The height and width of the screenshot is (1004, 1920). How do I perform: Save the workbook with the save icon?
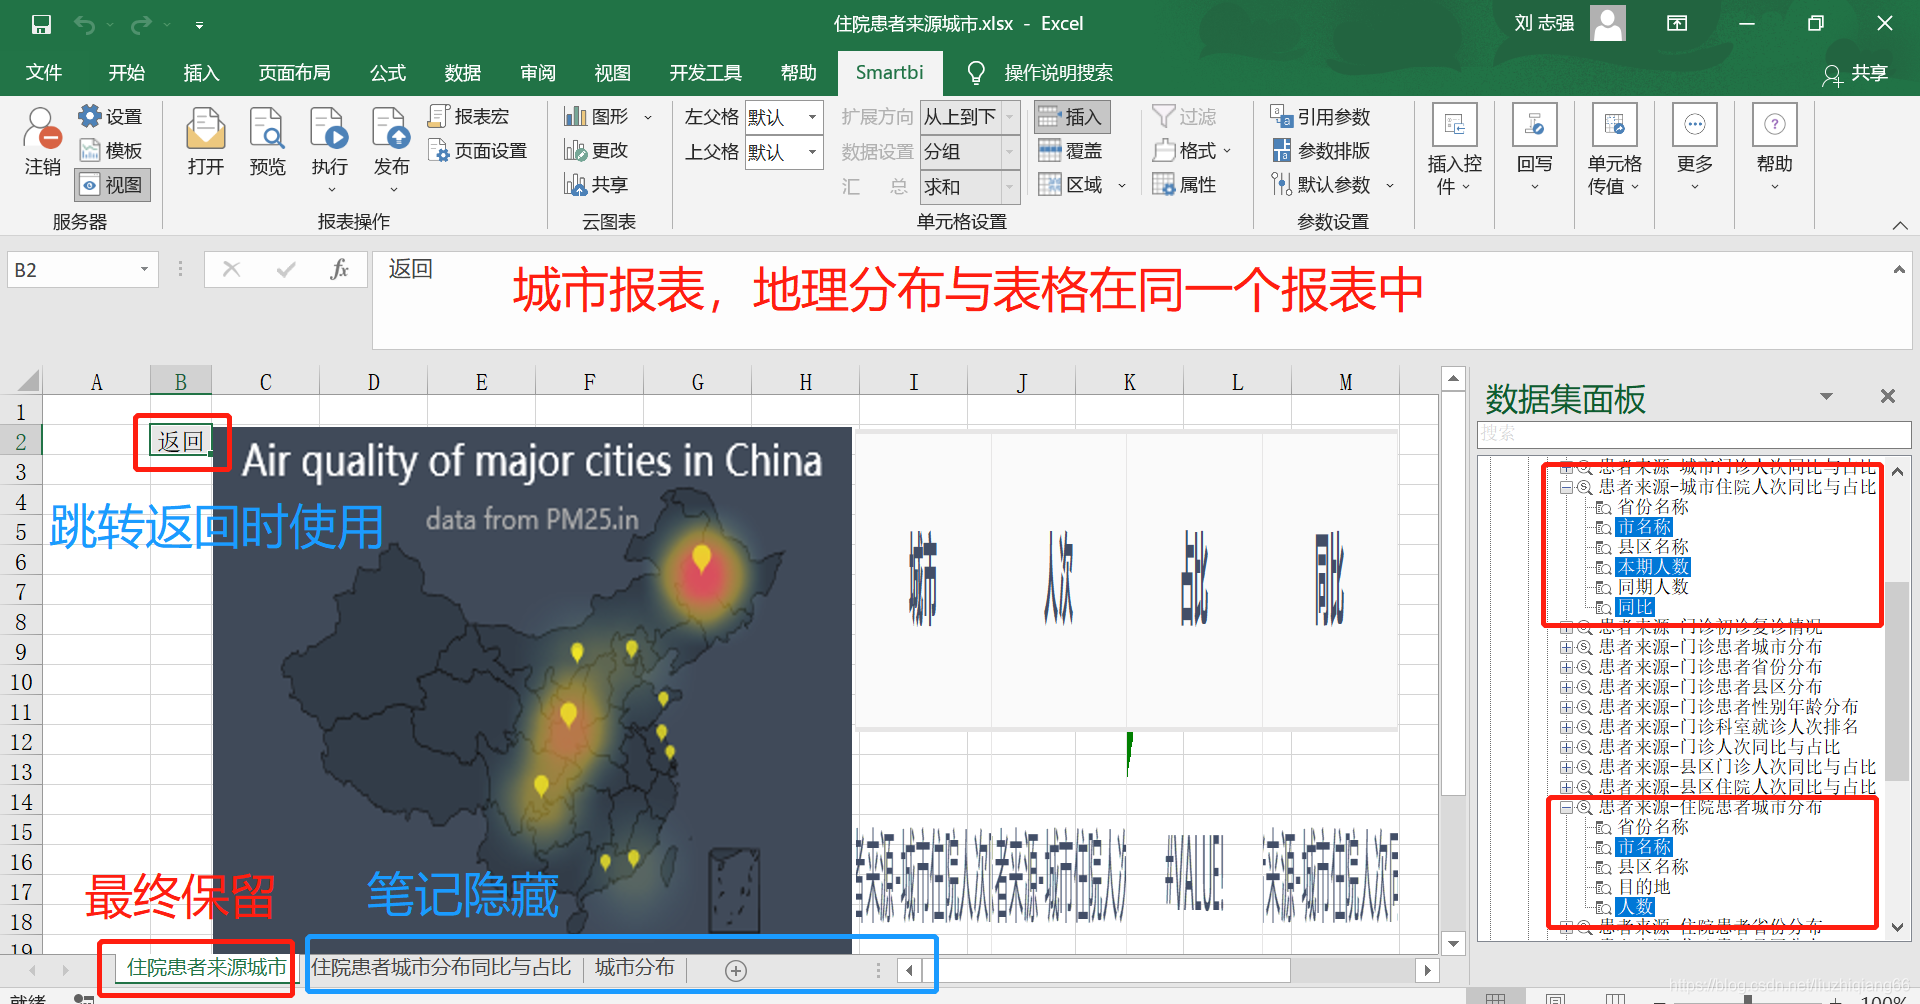[x=41, y=24]
